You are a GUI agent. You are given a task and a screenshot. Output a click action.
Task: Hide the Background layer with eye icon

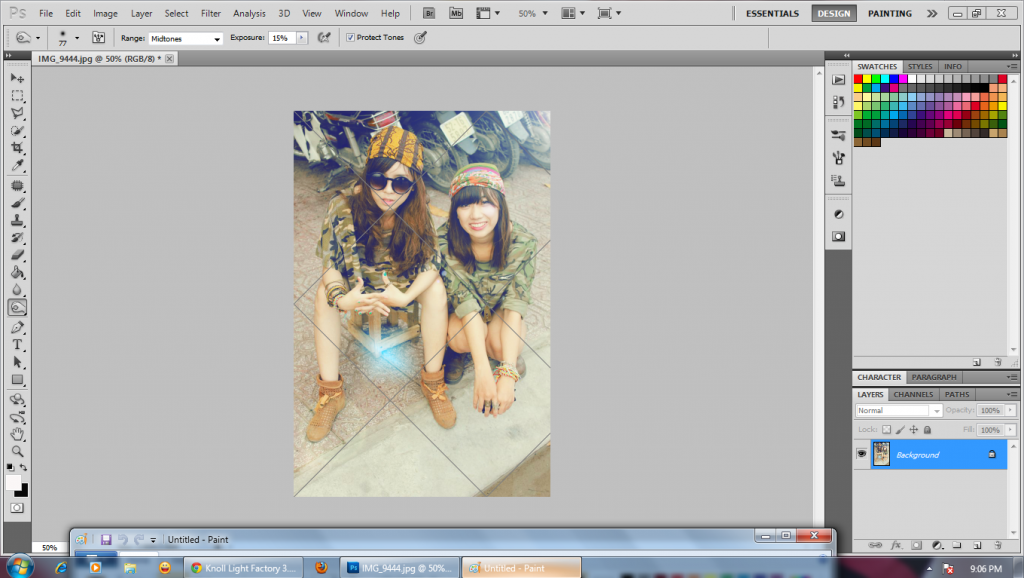pos(861,454)
